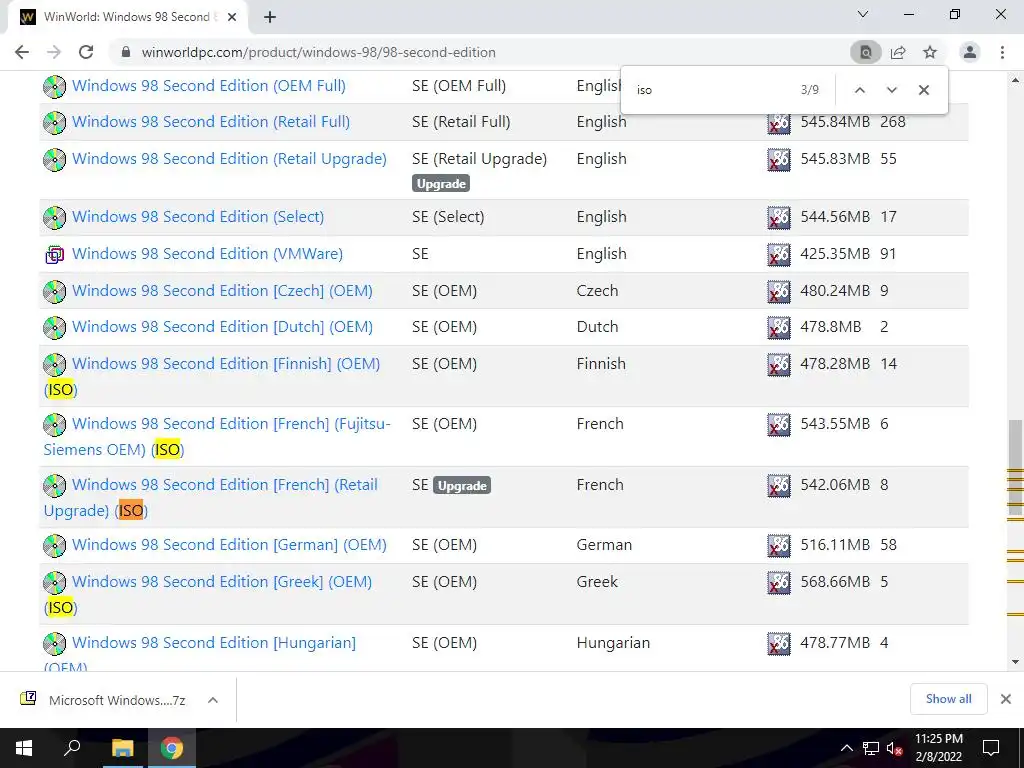Open taskbar search magnifier
Screen dimensions: 1024x768
coord(72,748)
